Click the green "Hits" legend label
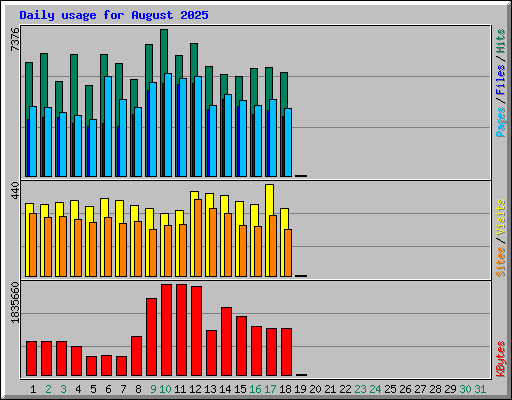The height and width of the screenshot is (400, 512). pos(500,41)
